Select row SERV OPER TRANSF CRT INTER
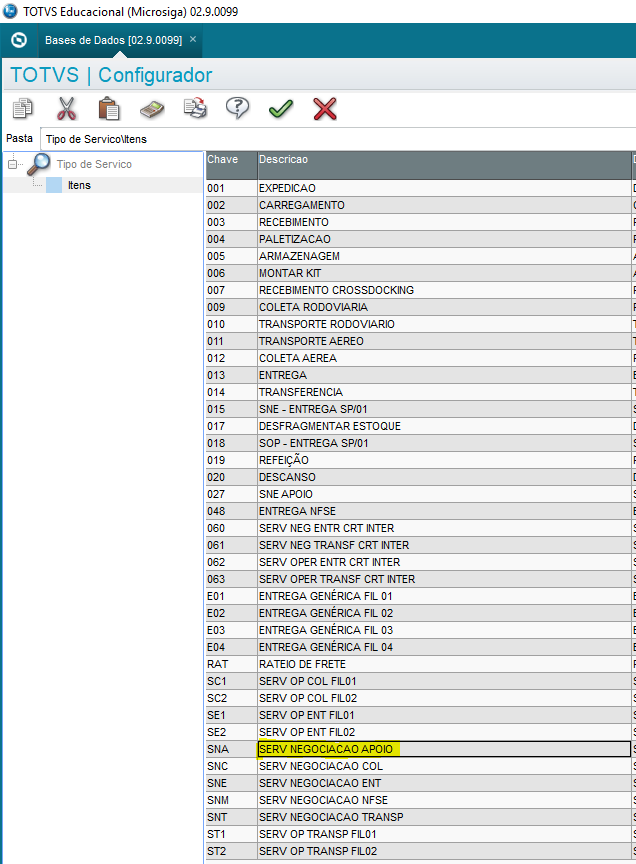The width and height of the screenshot is (636, 864). (419, 579)
